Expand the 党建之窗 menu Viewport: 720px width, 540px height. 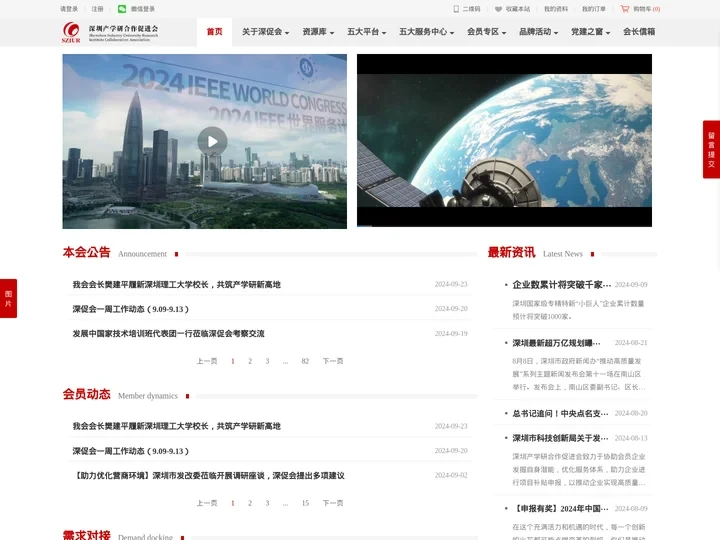tap(590, 32)
